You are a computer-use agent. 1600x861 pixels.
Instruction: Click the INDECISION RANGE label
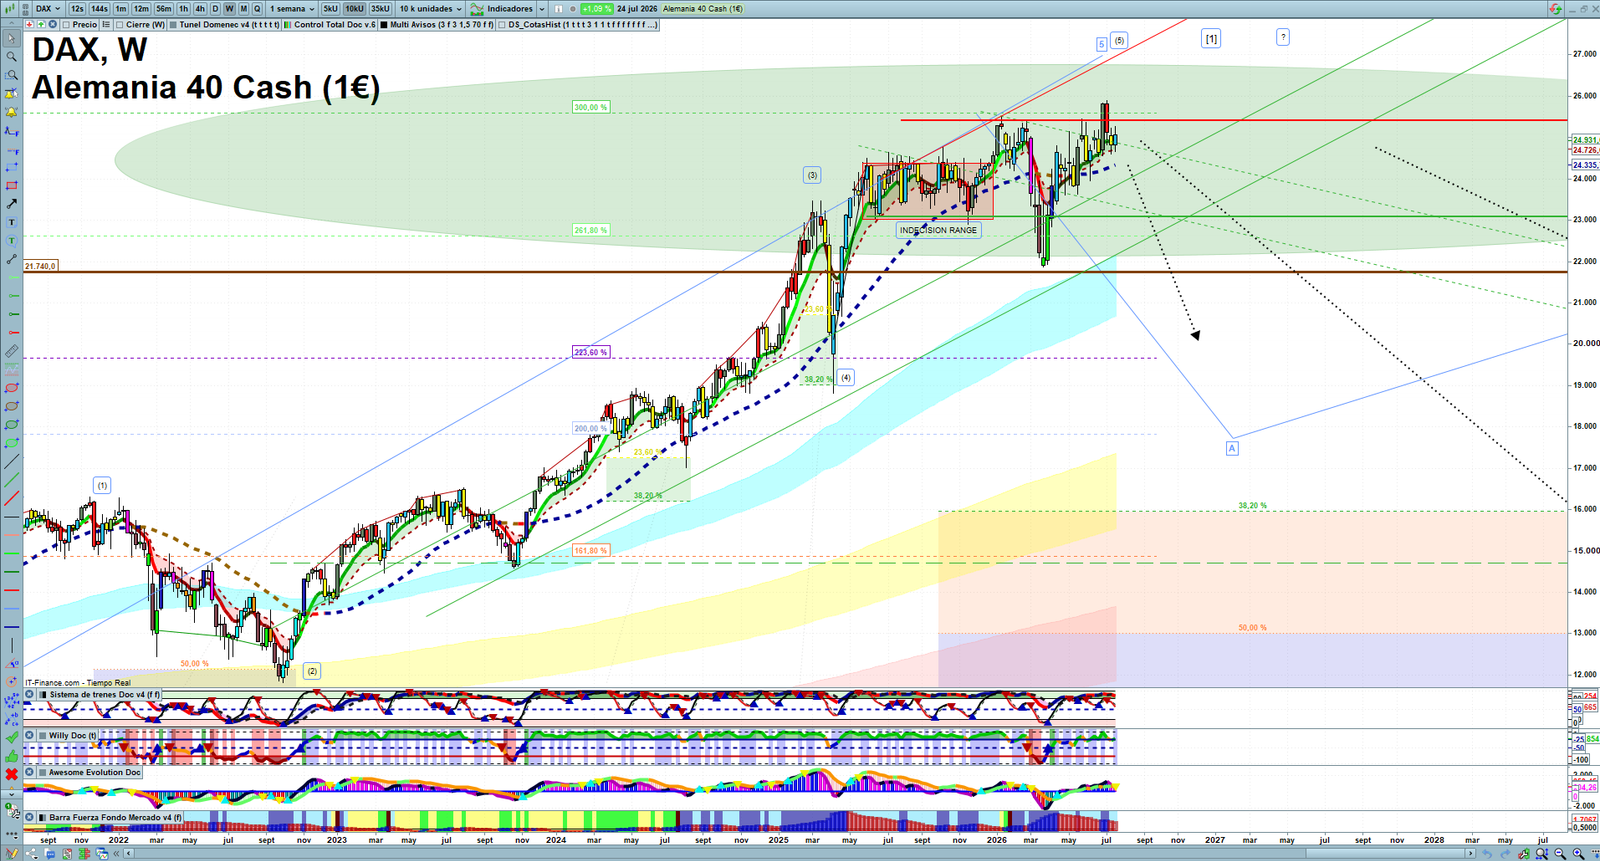tap(938, 230)
